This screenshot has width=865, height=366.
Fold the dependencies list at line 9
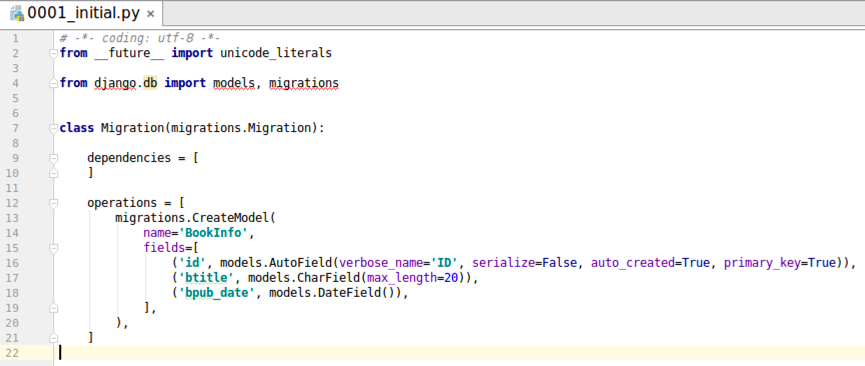pyautogui.click(x=54, y=158)
